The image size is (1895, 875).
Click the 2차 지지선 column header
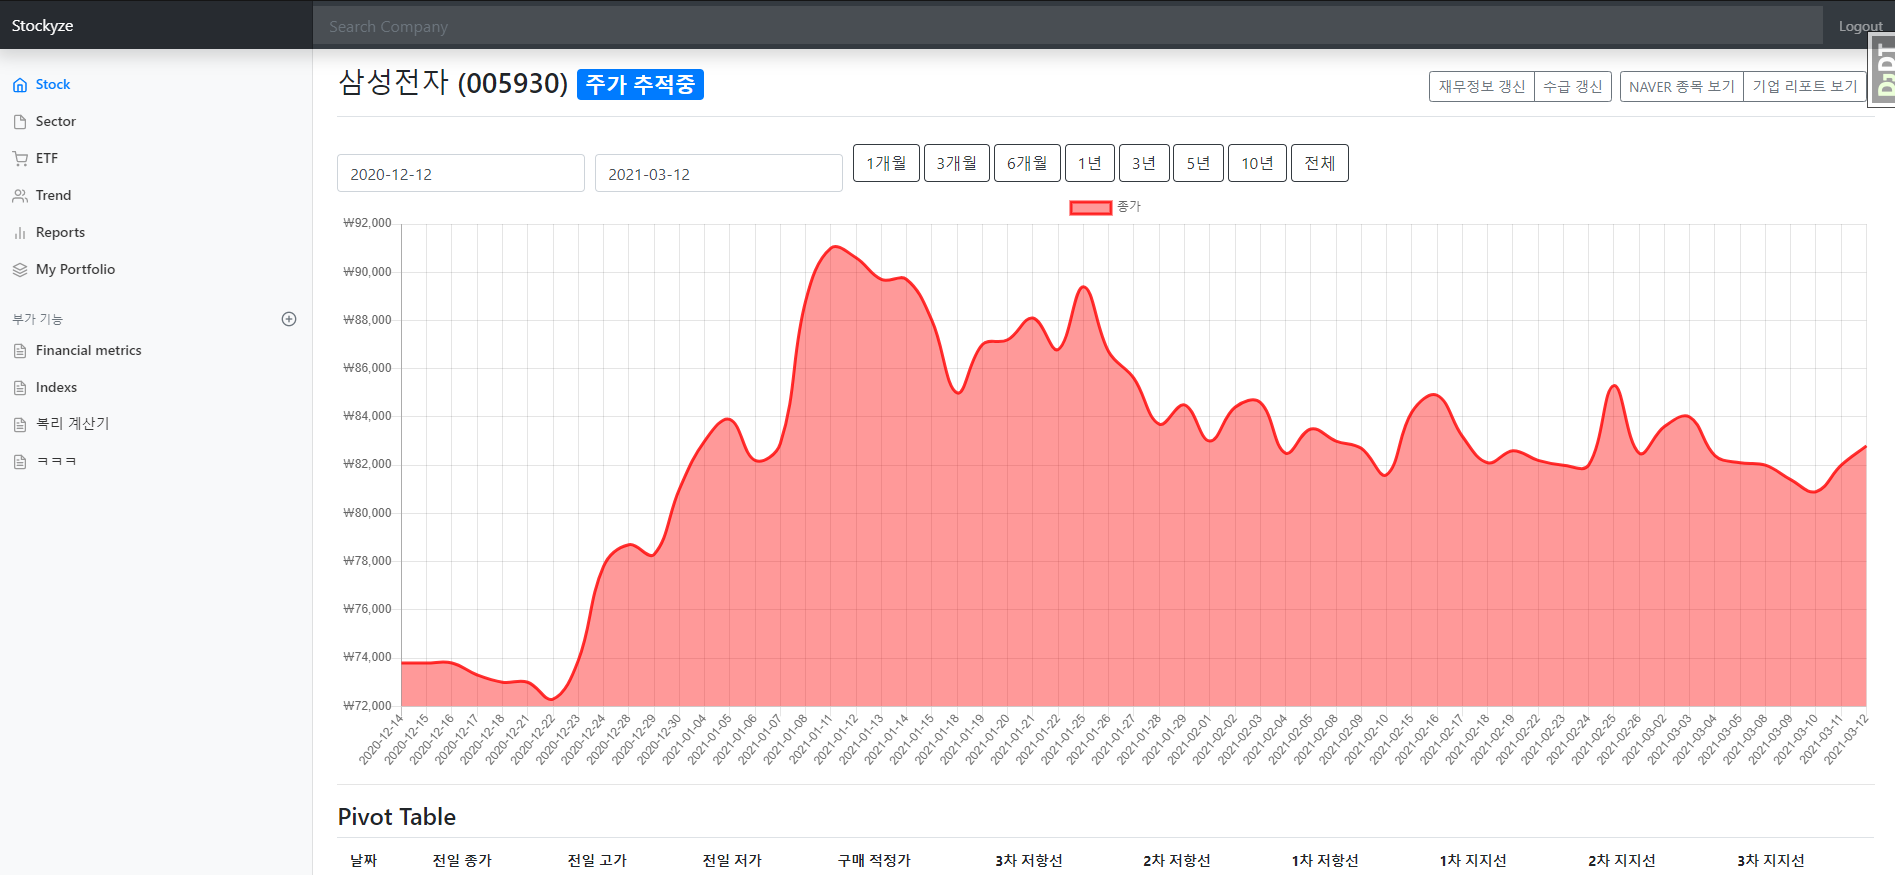tap(1622, 860)
